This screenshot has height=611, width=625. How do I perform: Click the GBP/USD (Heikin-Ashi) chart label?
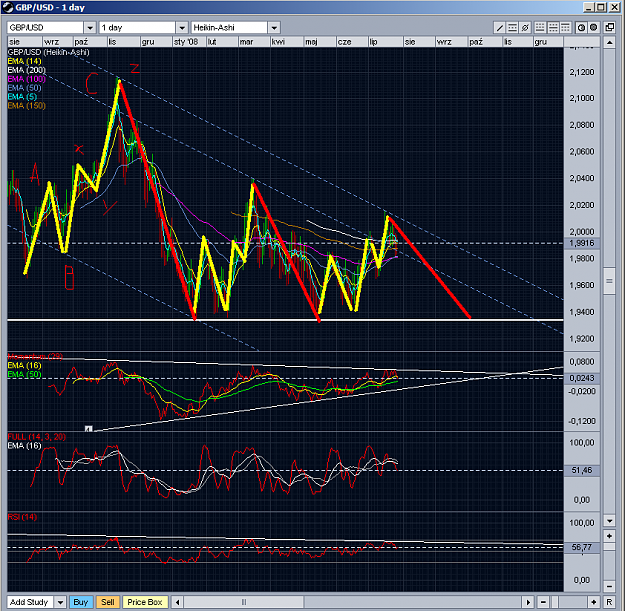point(48,52)
